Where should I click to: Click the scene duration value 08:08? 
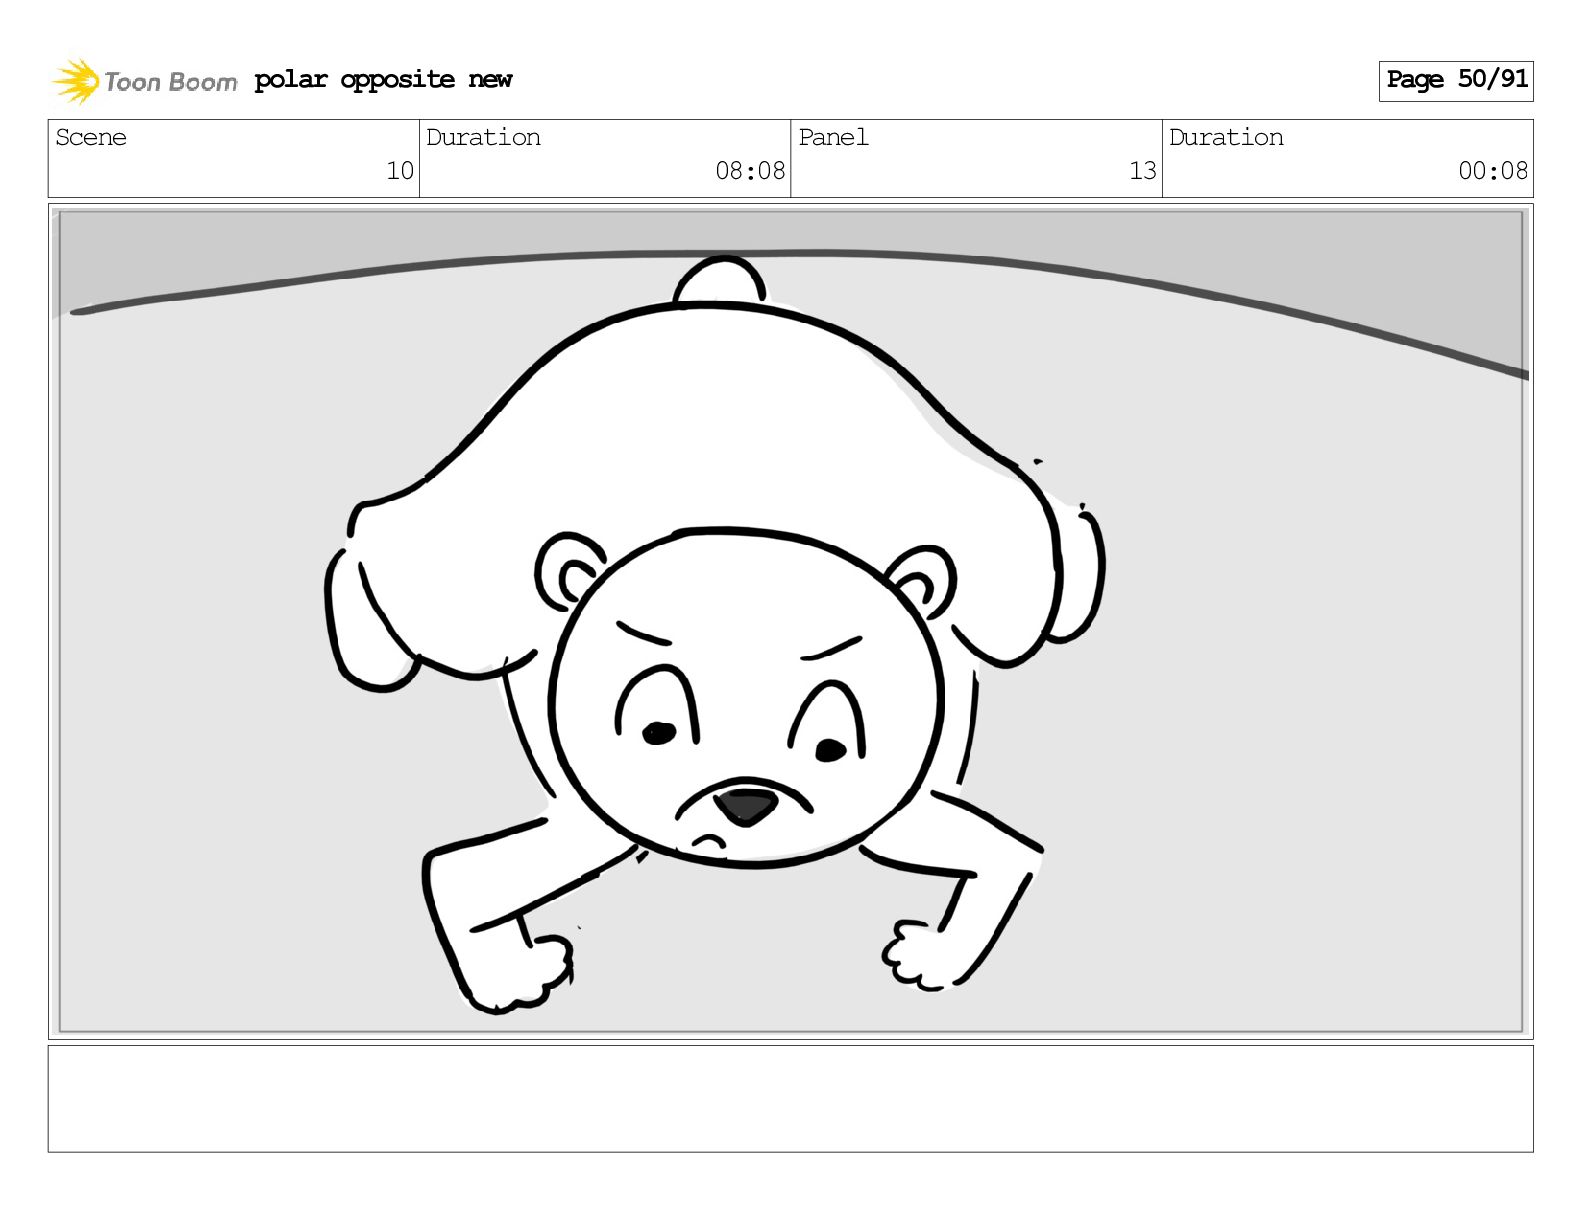[x=750, y=171]
